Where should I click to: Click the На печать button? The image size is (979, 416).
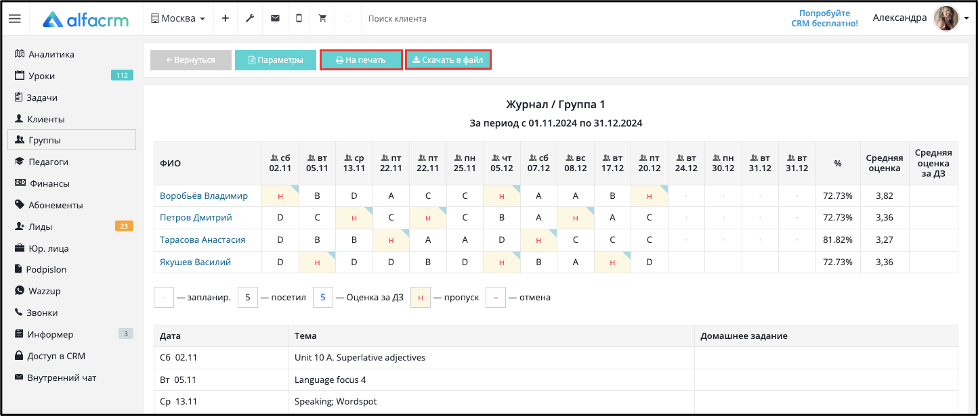(361, 60)
